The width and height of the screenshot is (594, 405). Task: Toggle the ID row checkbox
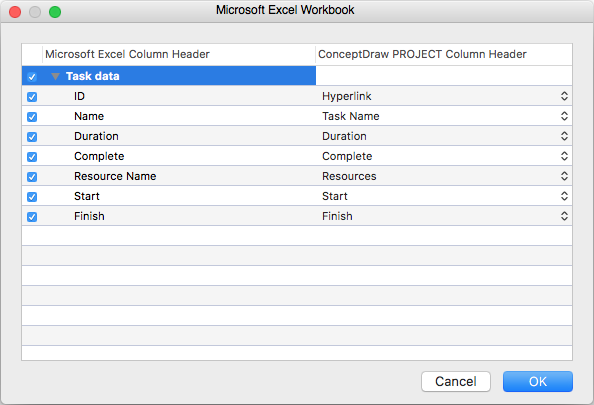tap(32, 97)
